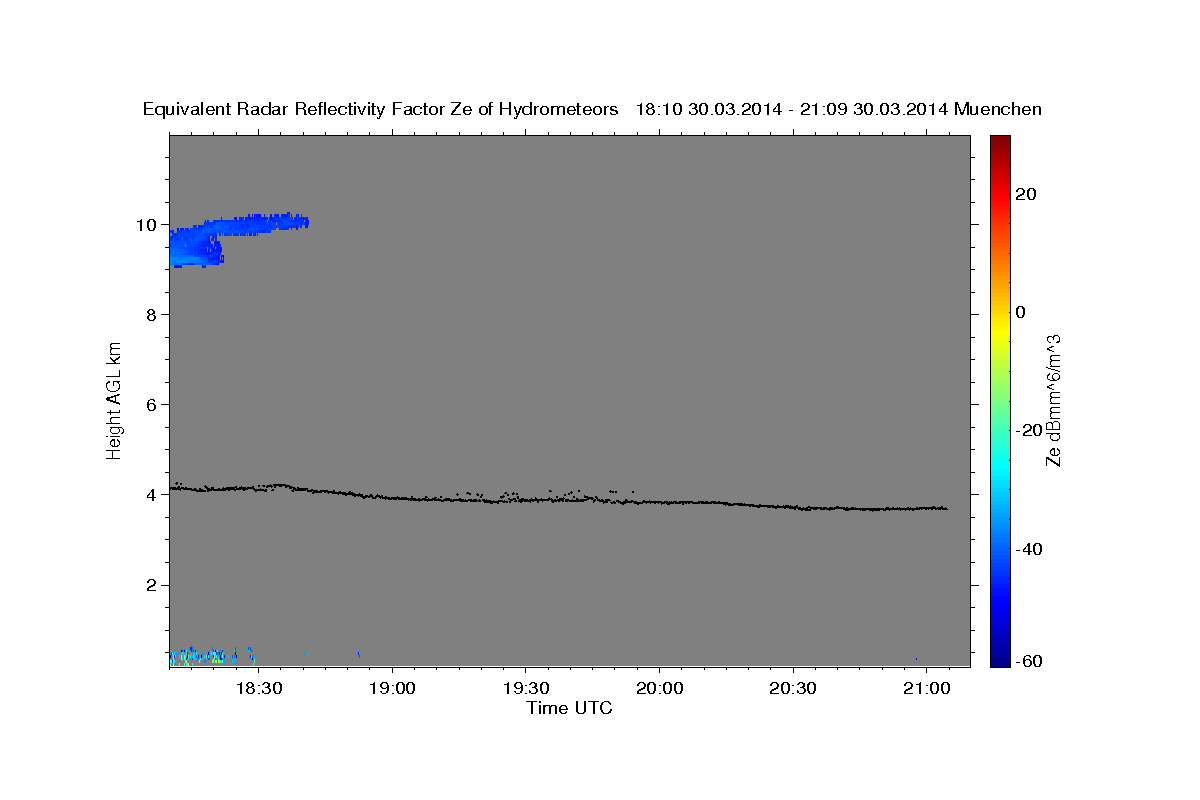Click the colorbar value -60 label
The width and height of the screenshot is (1200, 800).
(x=1029, y=661)
